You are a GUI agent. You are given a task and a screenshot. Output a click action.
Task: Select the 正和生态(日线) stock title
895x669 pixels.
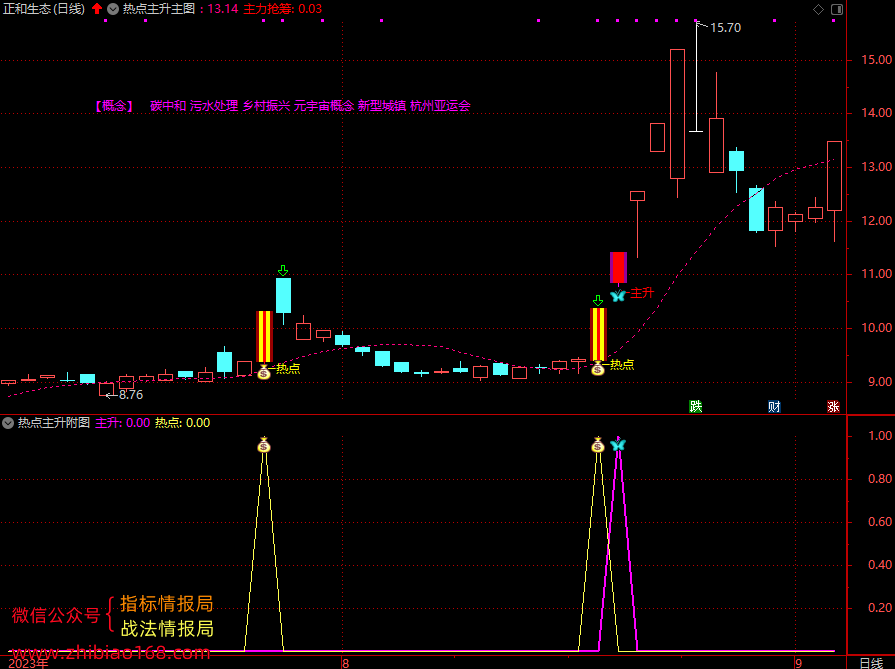[44, 9]
